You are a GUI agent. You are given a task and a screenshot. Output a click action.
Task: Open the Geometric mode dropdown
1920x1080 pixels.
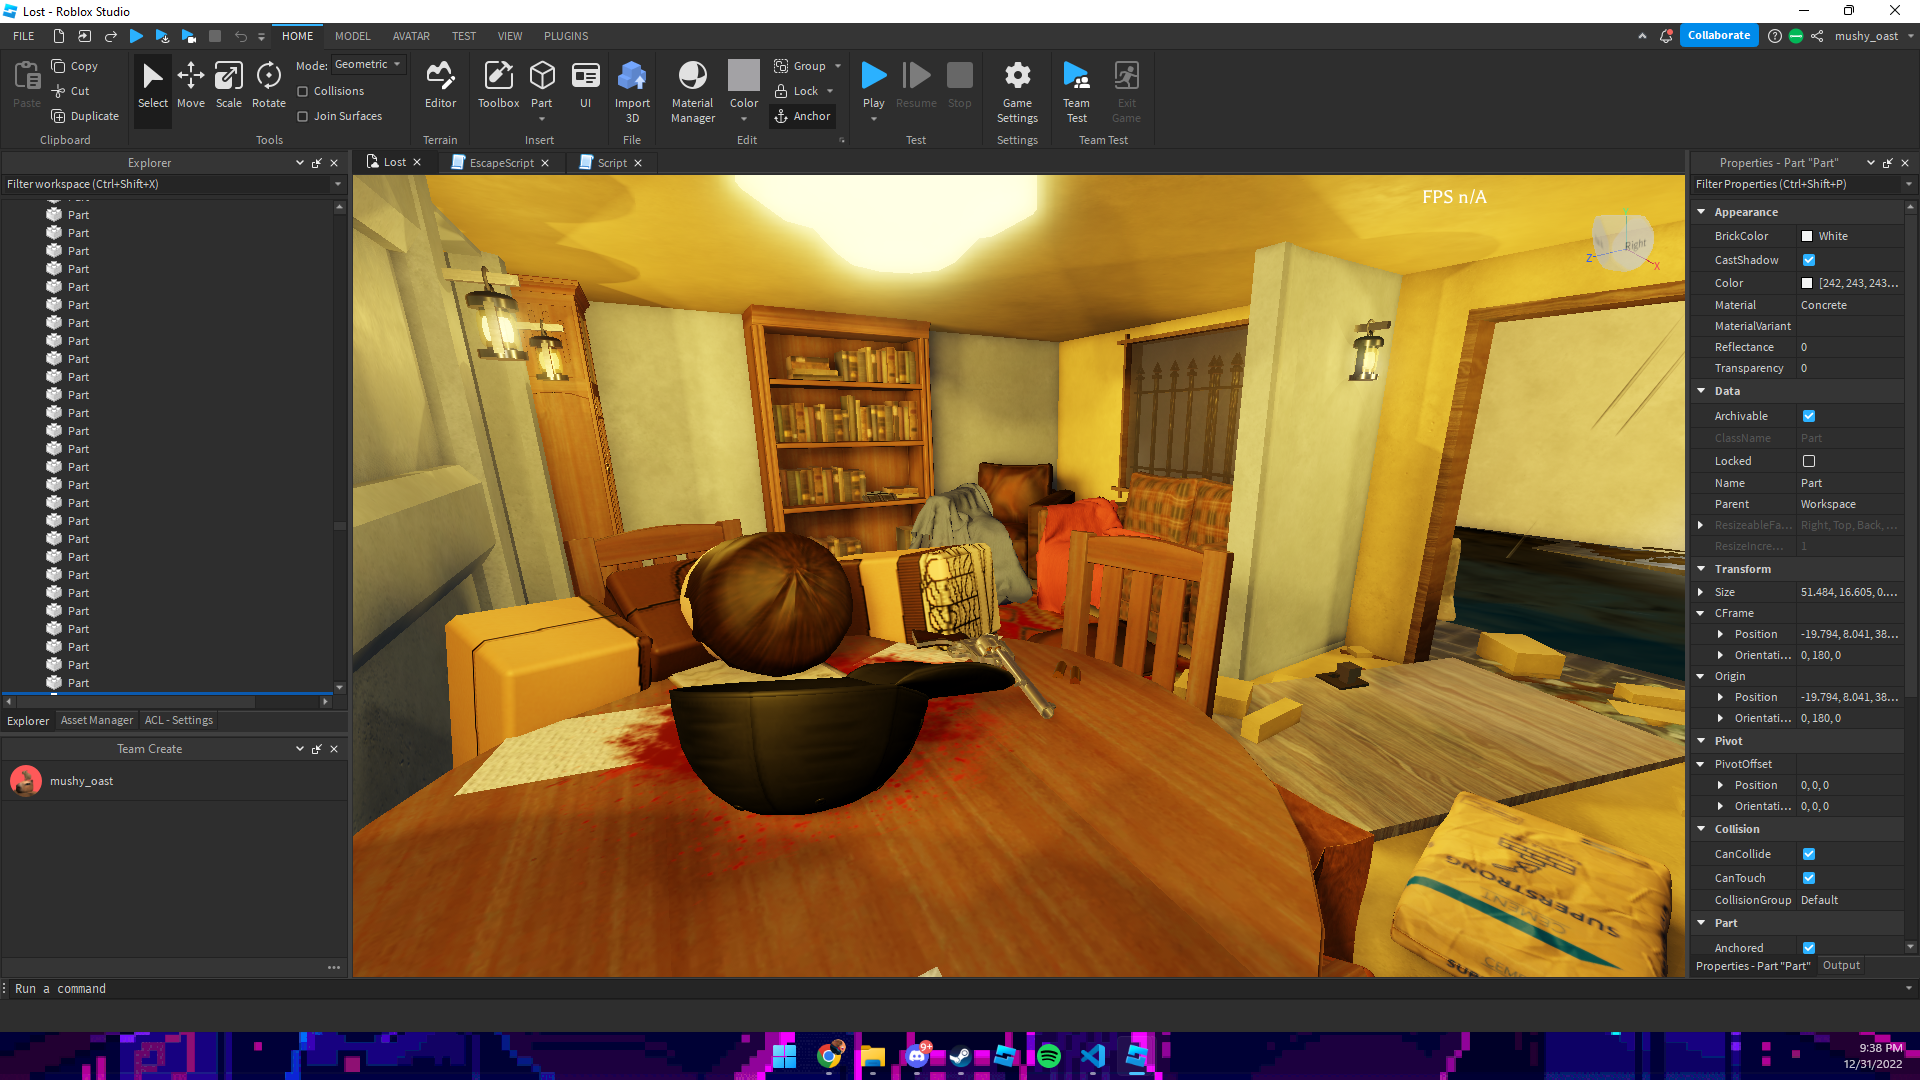[x=368, y=64]
